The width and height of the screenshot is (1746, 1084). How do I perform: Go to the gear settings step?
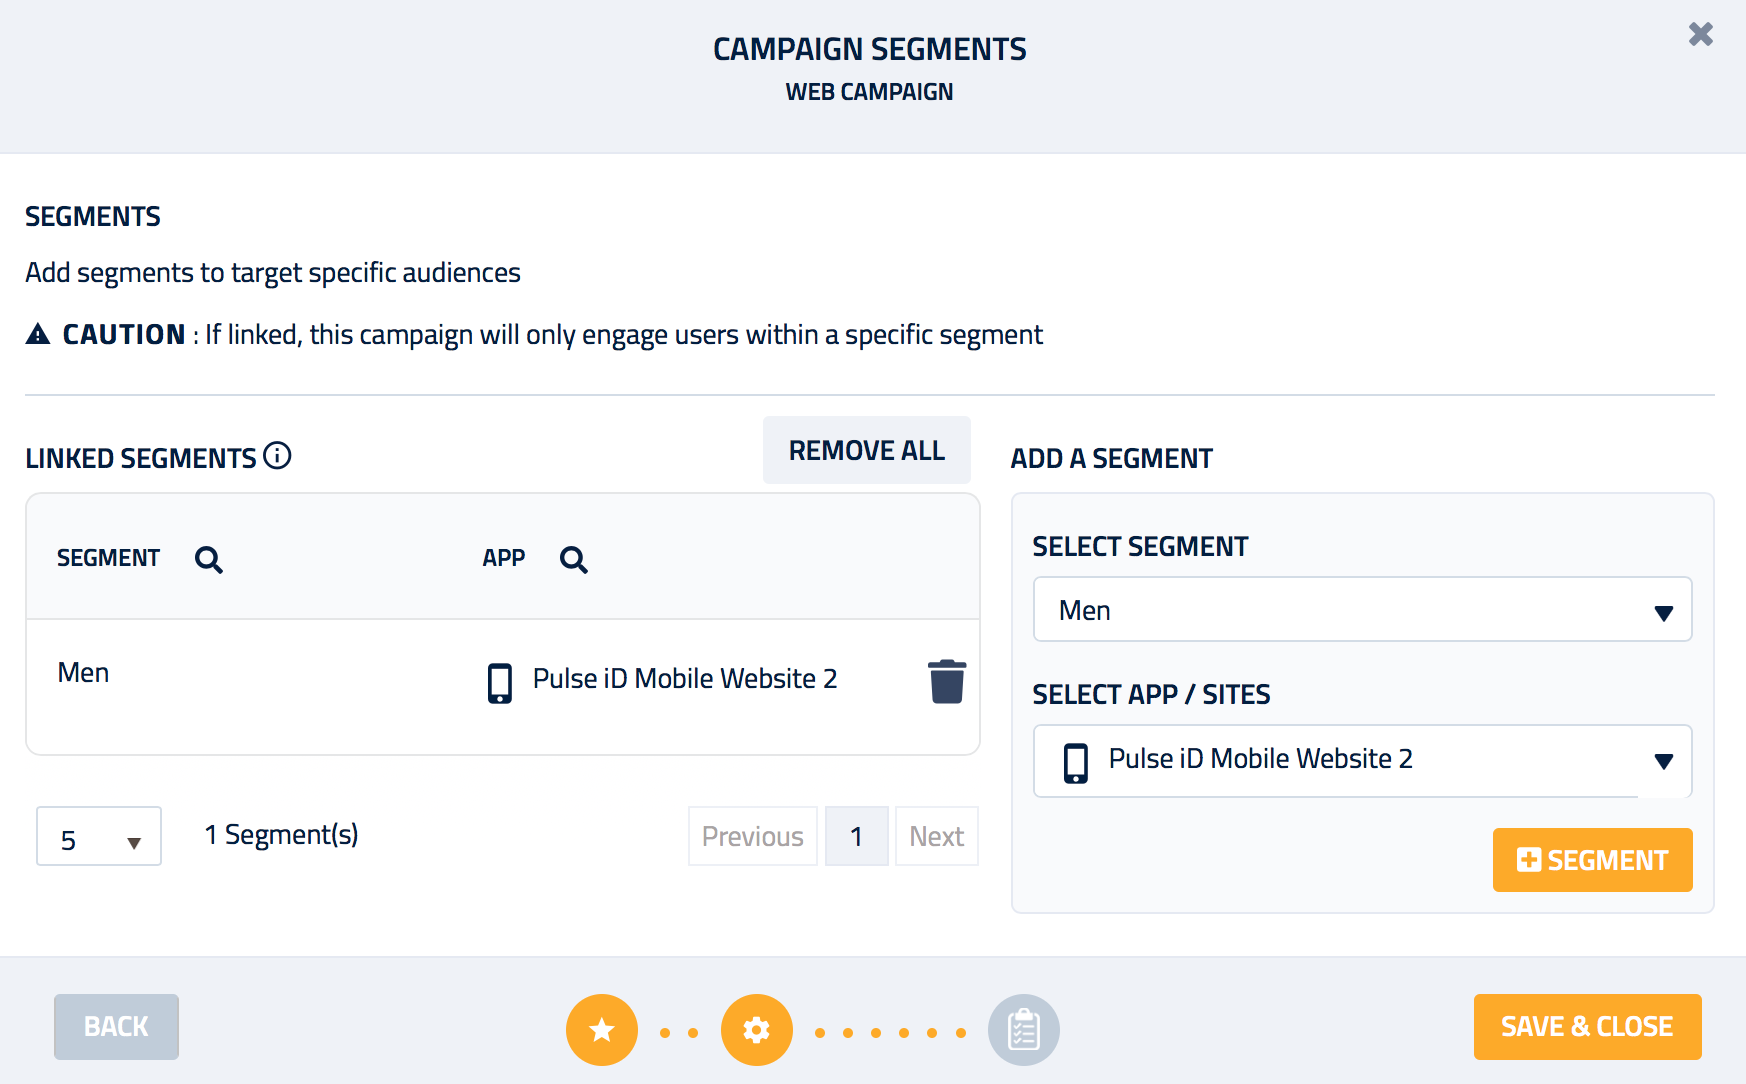(x=757, y=1030)
